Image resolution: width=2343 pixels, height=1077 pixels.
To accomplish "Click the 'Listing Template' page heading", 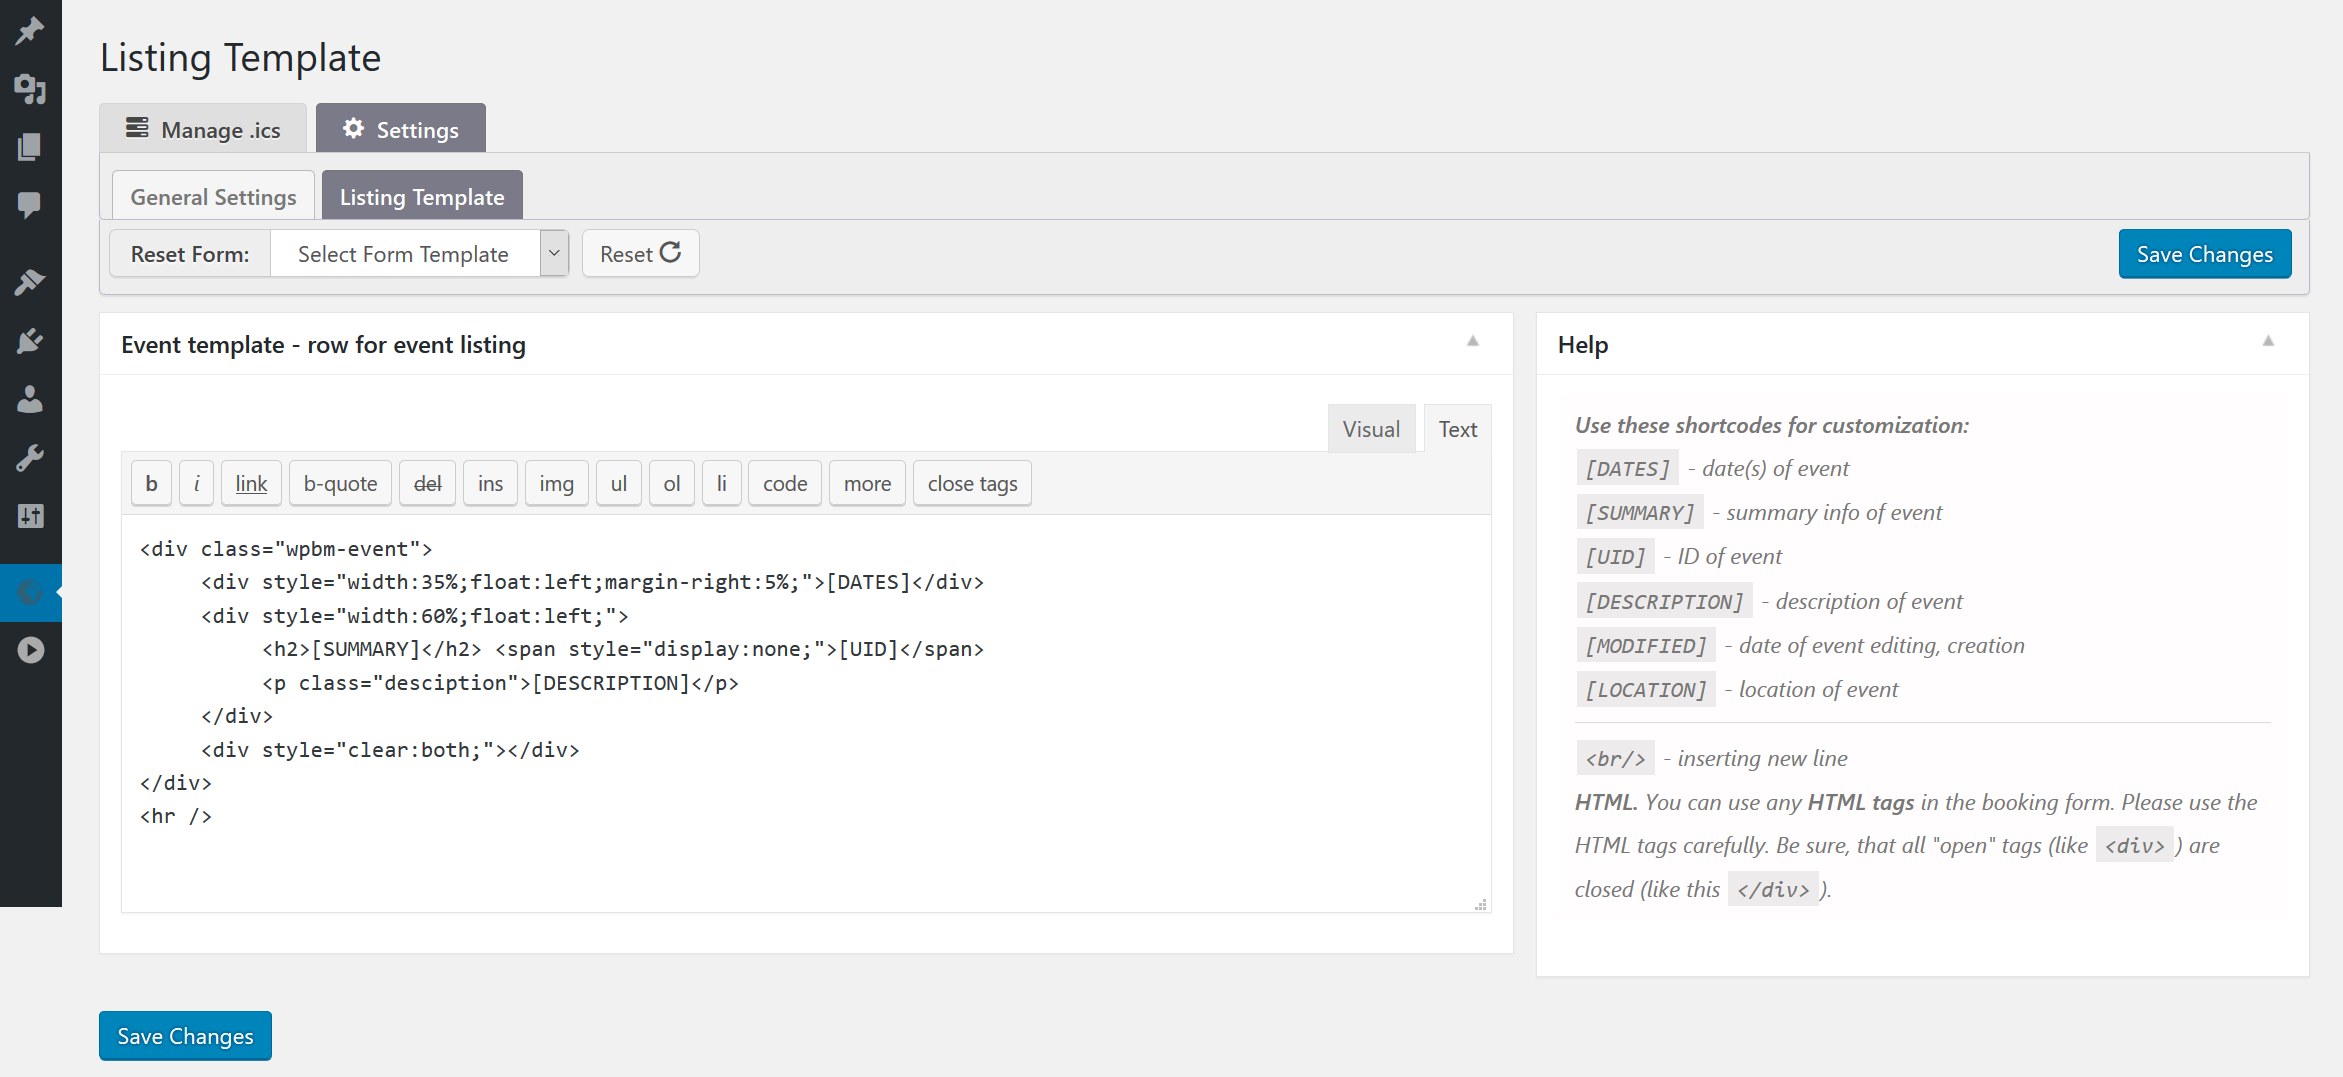I will pos(241,58).
